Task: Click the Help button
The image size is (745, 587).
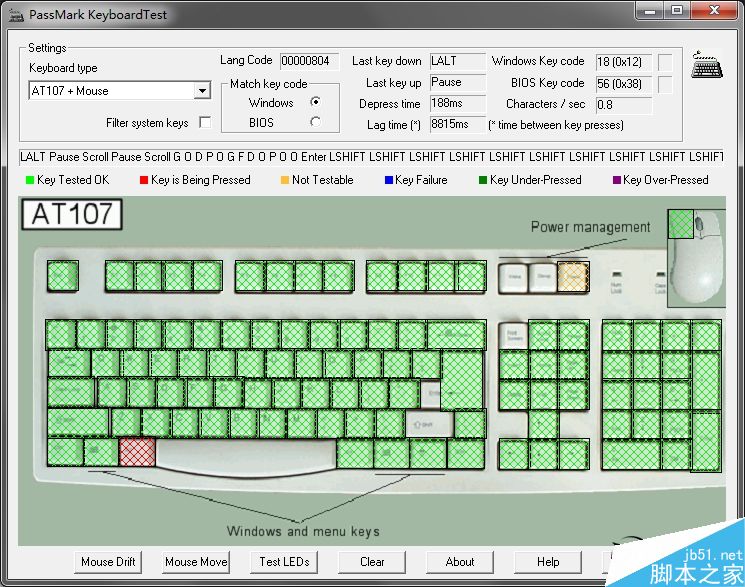Action: tap(548, 562)
